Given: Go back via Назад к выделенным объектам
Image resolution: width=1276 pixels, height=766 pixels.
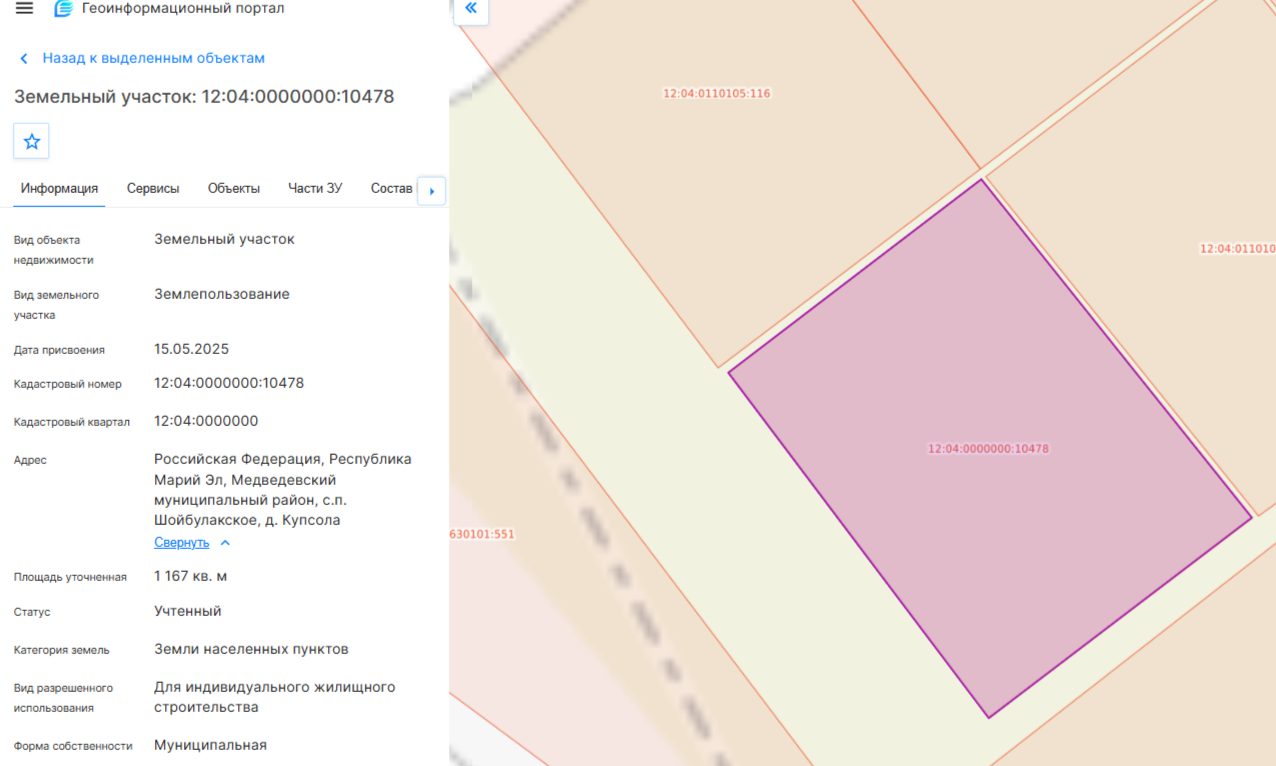Looking at the screenshot, I should [153, 58].
